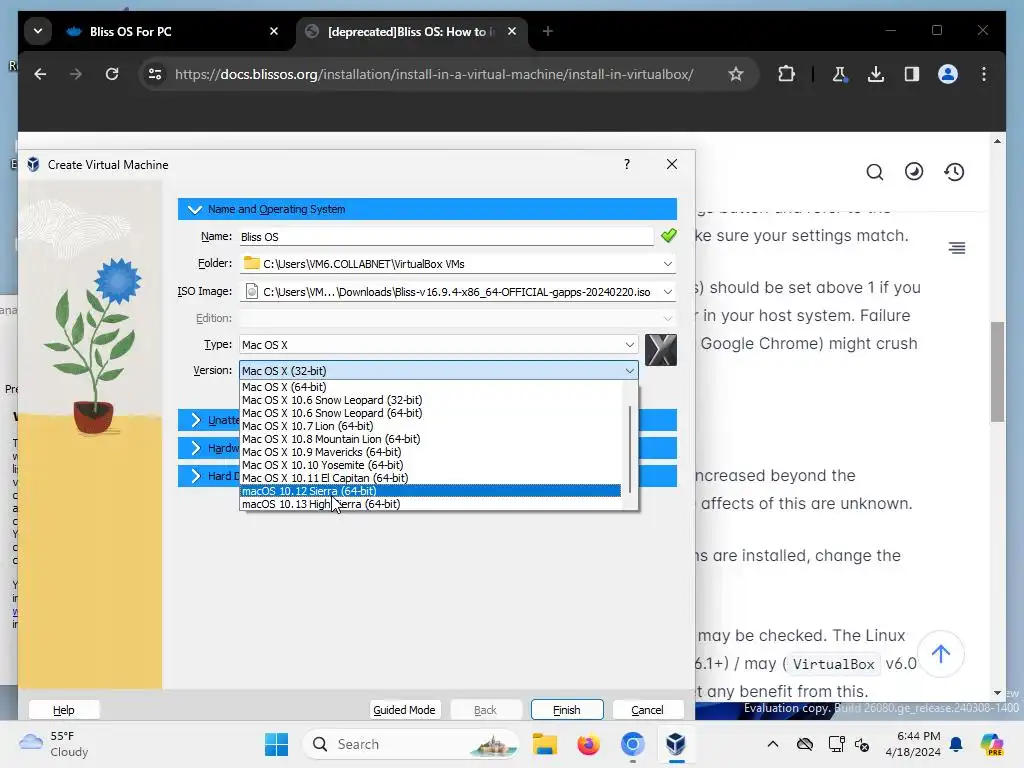This screenshot has width=1024, height=768.
Task: Switch to Guided Mode
Action: (404, 710)
